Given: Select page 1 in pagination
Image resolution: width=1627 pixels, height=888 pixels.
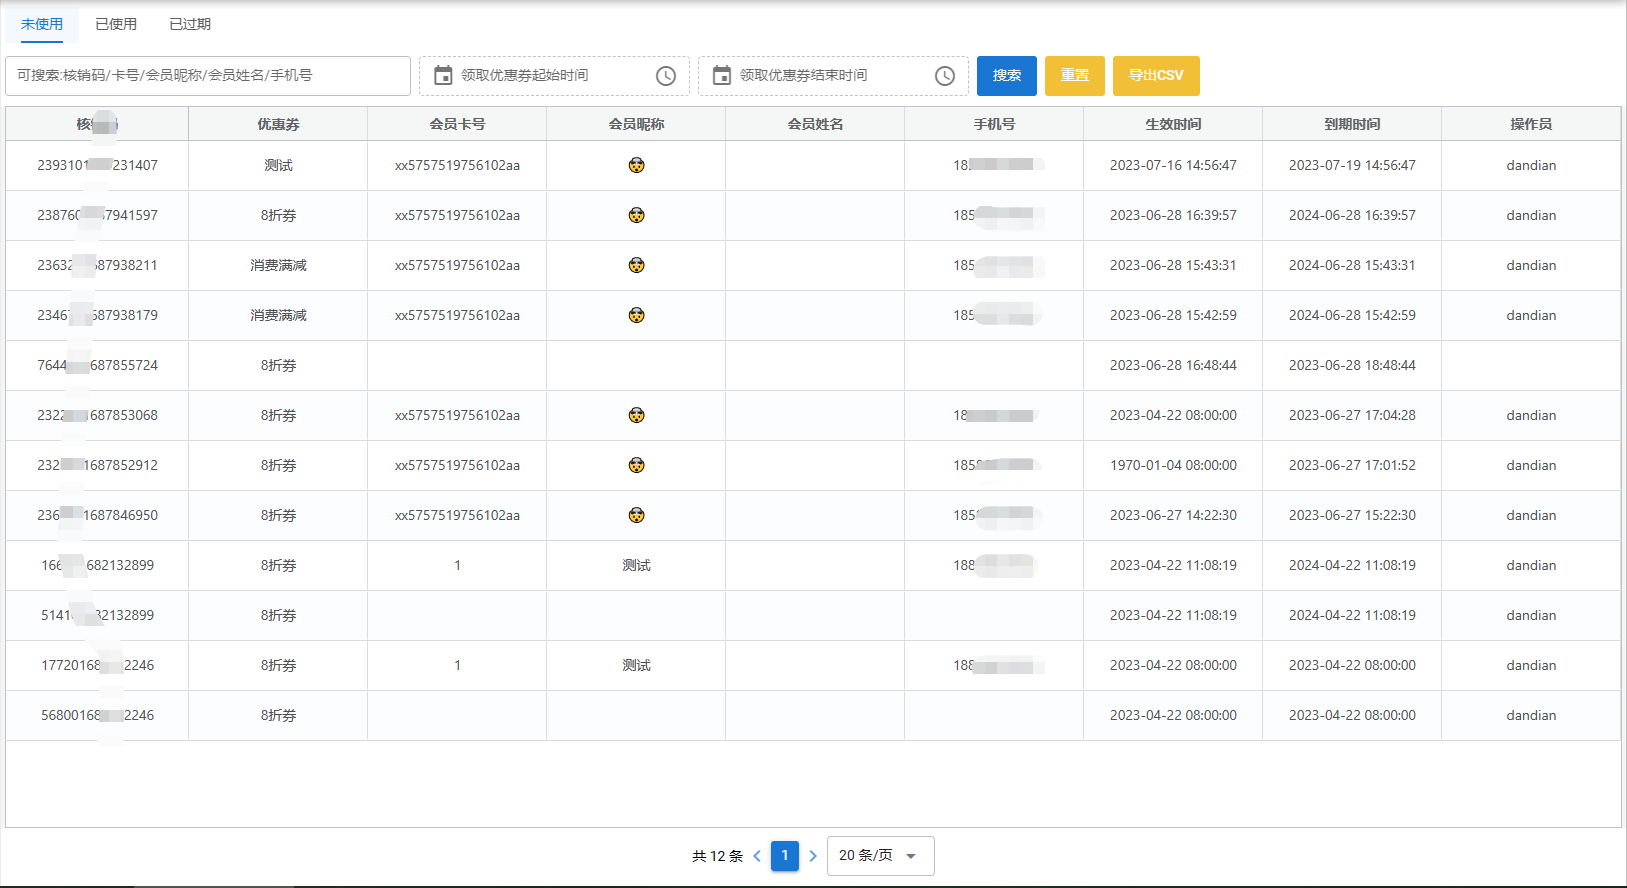Looking at the screenshot, I should coord(785,856).
